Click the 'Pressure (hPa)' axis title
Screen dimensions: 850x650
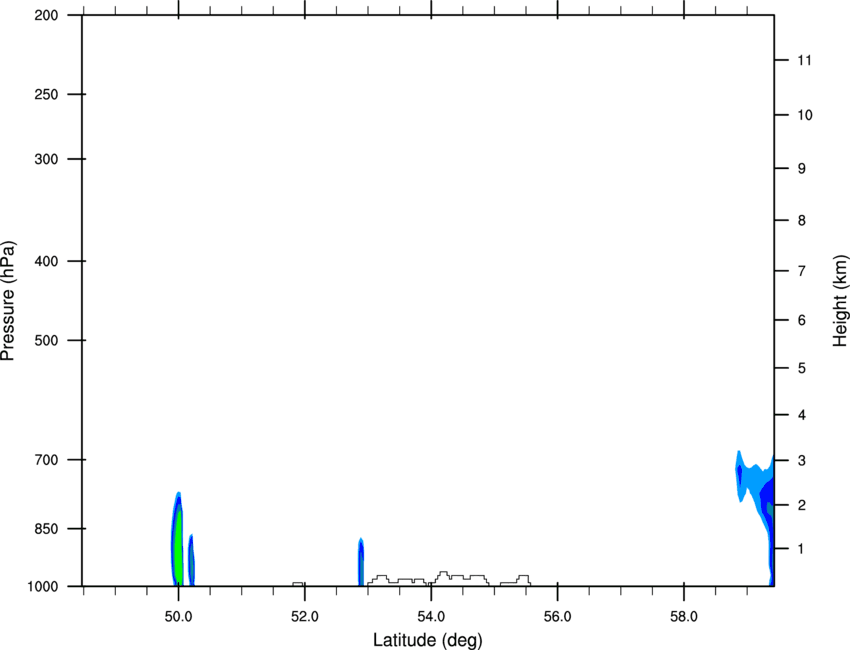(8, 301)
